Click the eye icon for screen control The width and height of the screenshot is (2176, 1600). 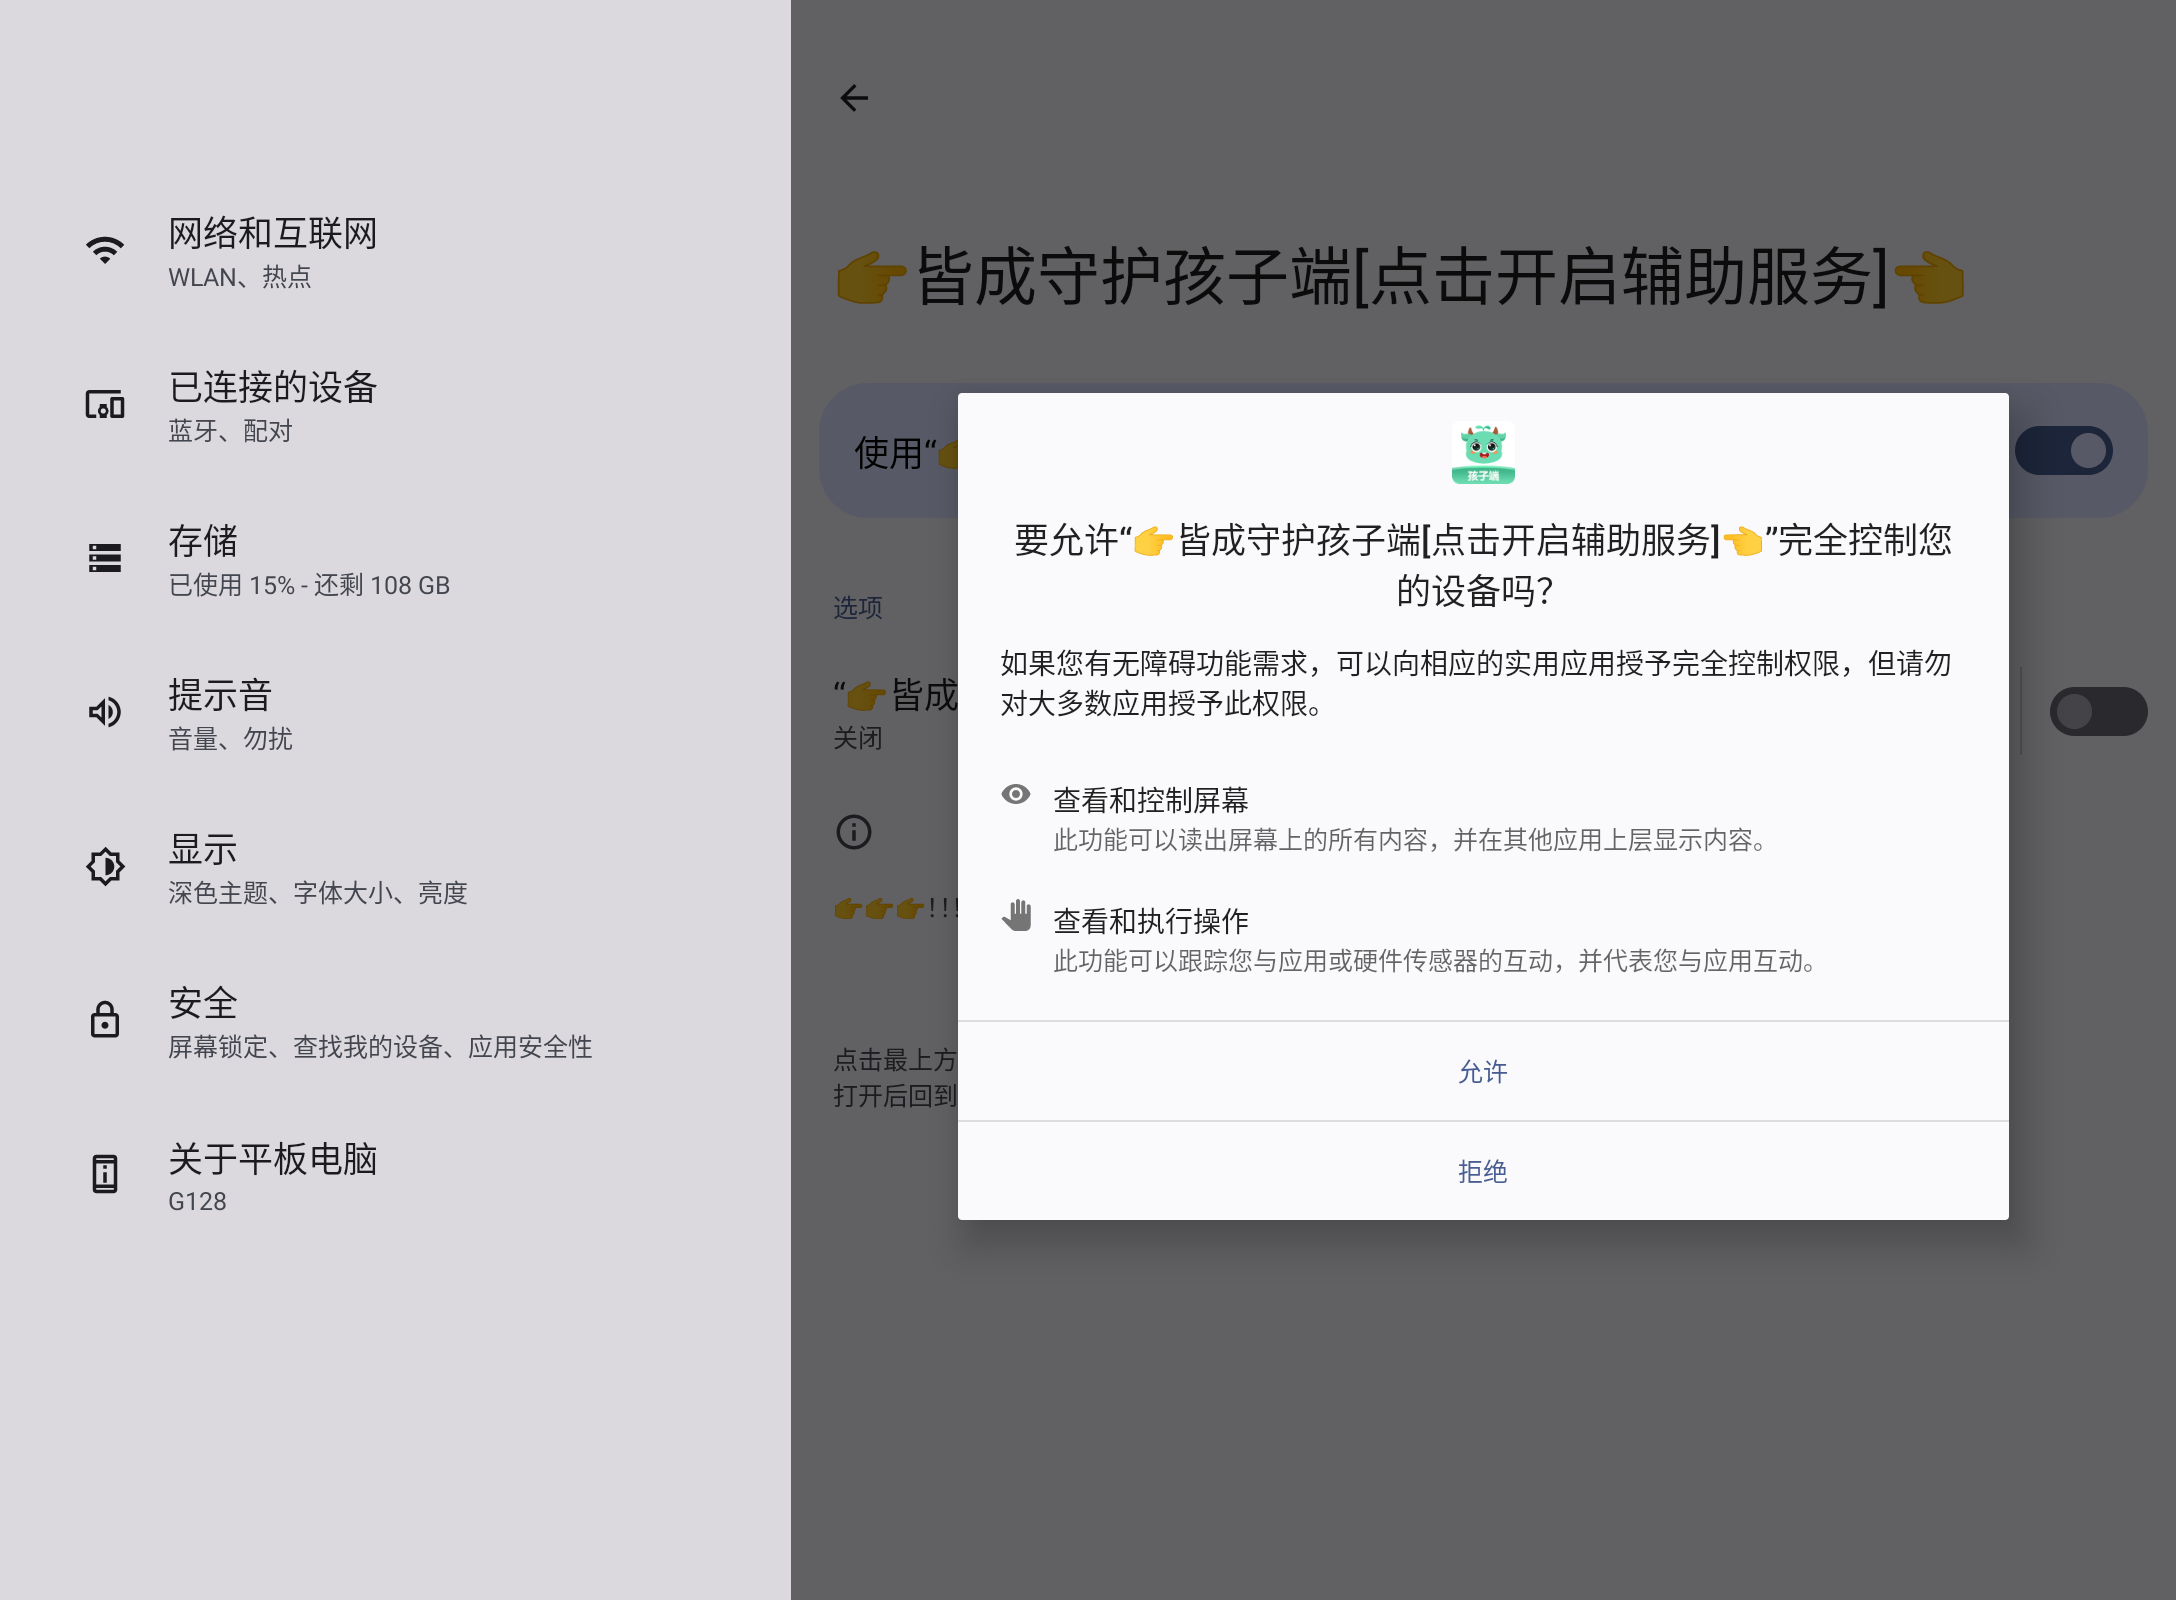click(1016, 794)
